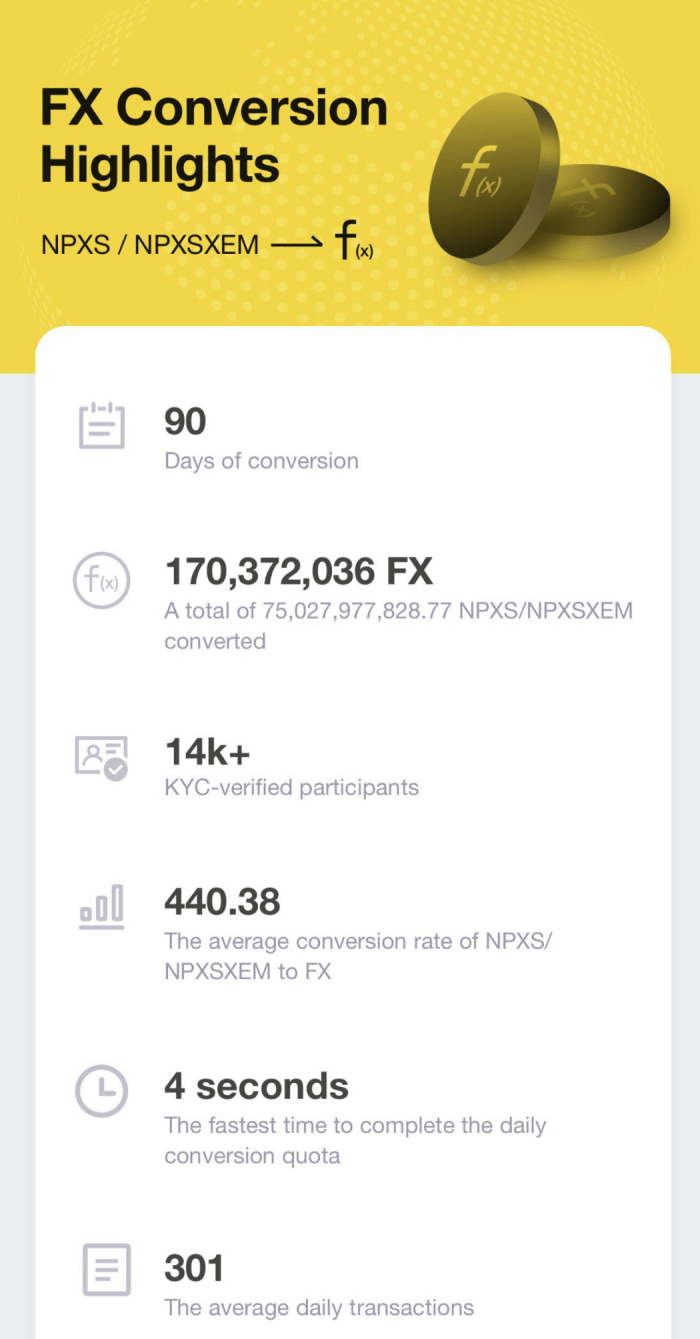Click the black f(x) symbol after the arrow
This screenshot has width=700, height=1339.
pyautogui.click(x=354, y=243)
